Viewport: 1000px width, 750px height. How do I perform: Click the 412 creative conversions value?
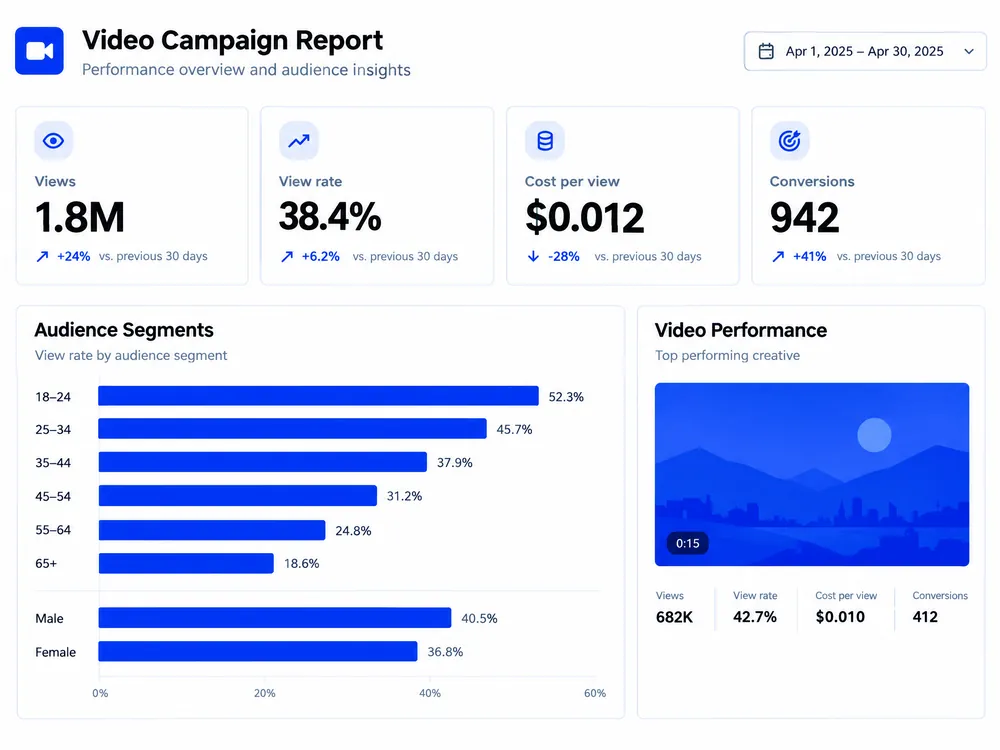925,617
